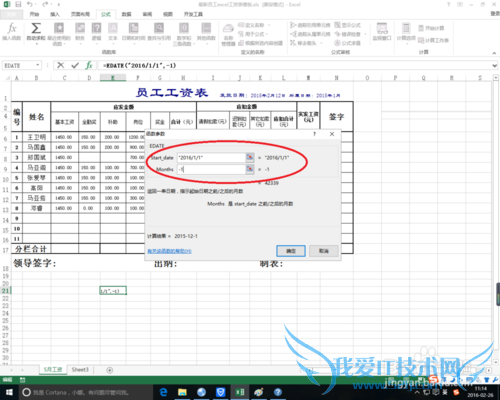This screenshot has width=500, height=400.
Task: Collapse the ribbon with the arrow
Action: 494,53
